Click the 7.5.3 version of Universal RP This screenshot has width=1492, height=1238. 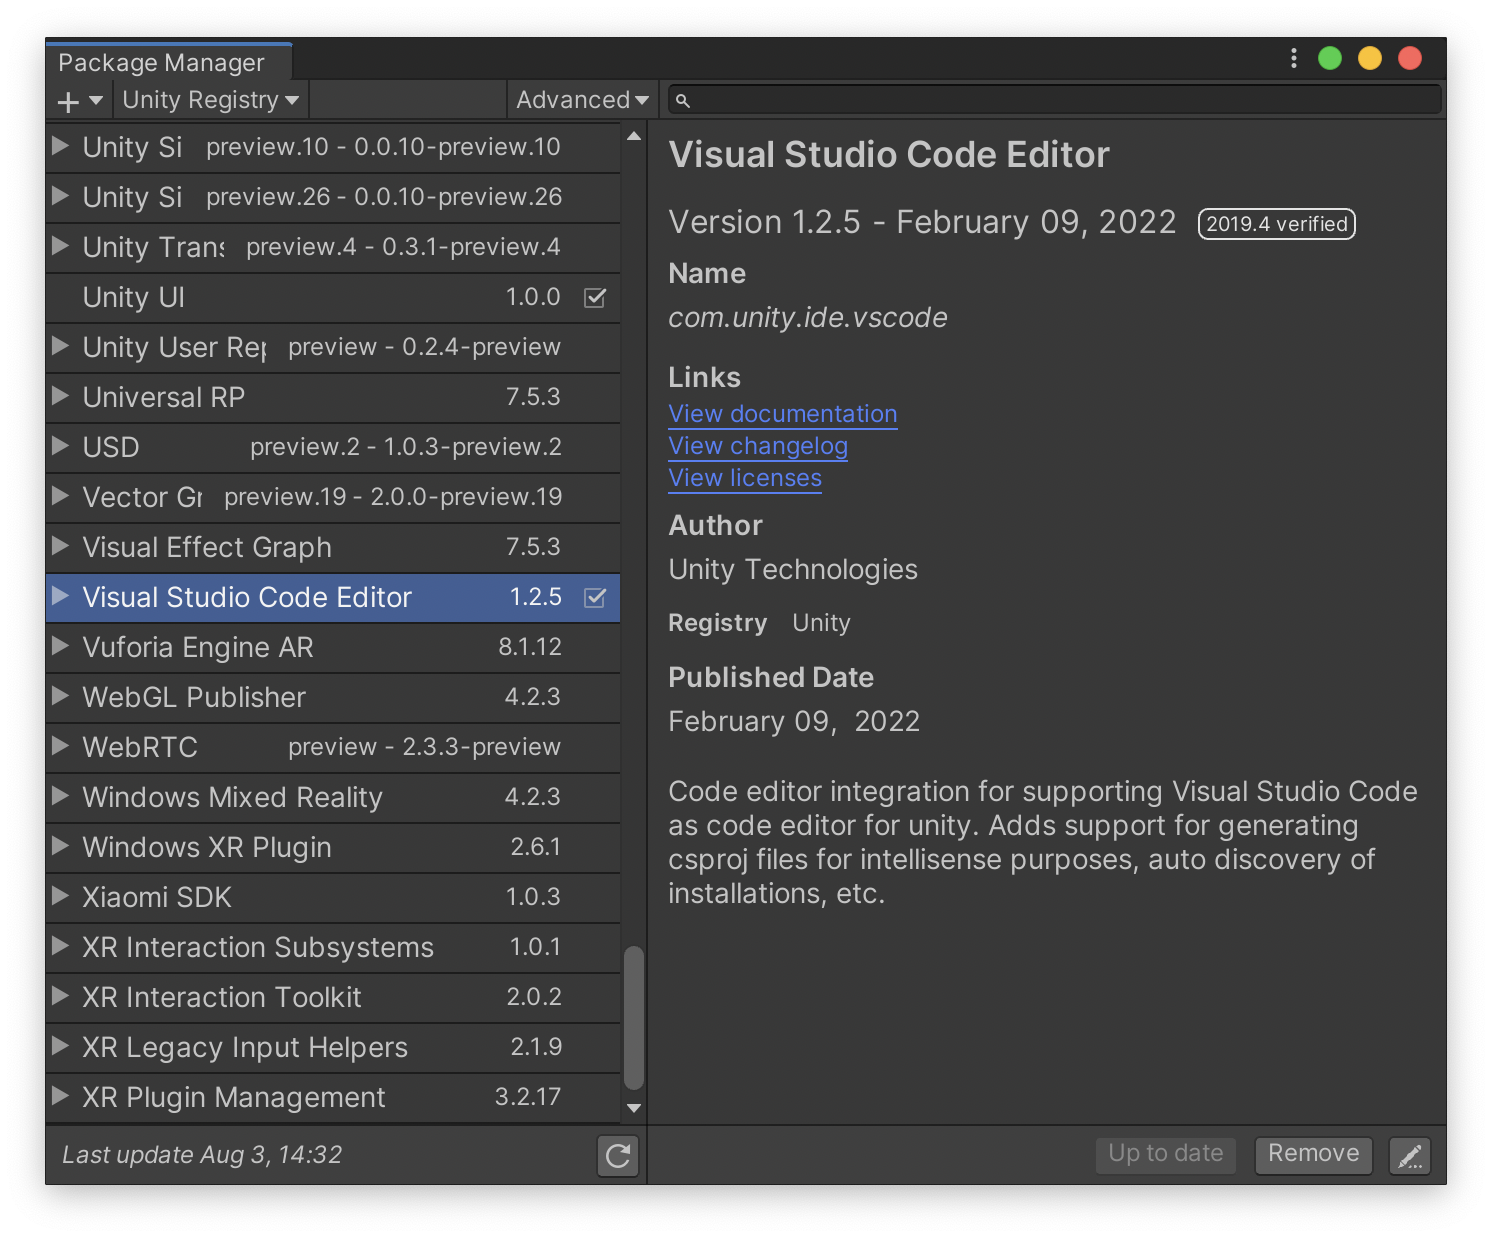tap(533, 397)
